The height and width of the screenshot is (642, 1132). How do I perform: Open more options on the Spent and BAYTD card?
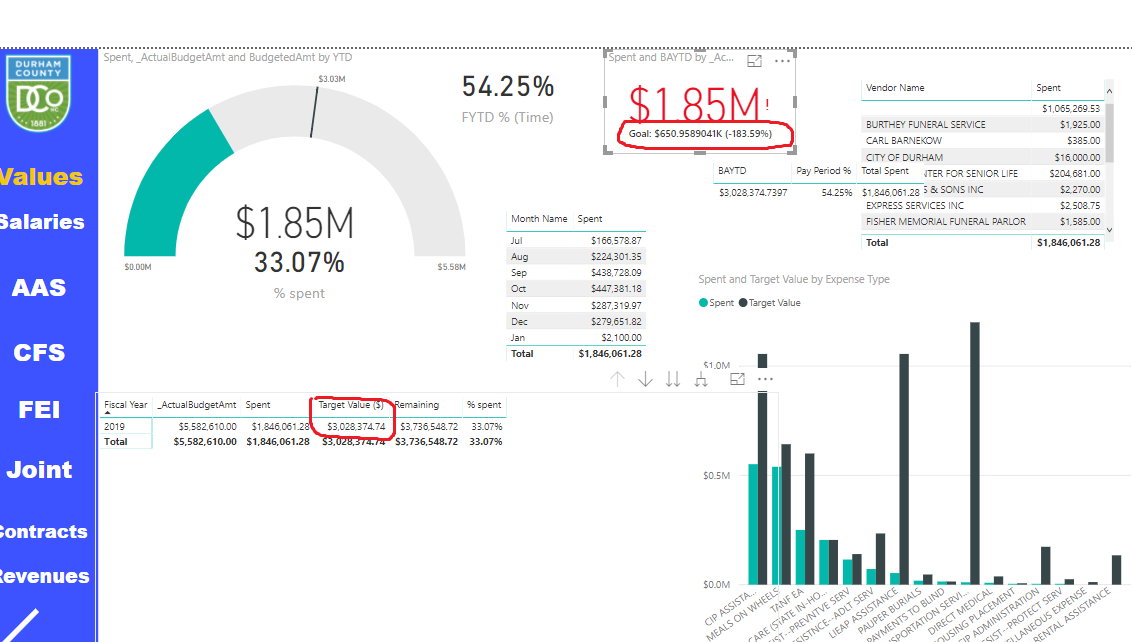tap(783, 61)
